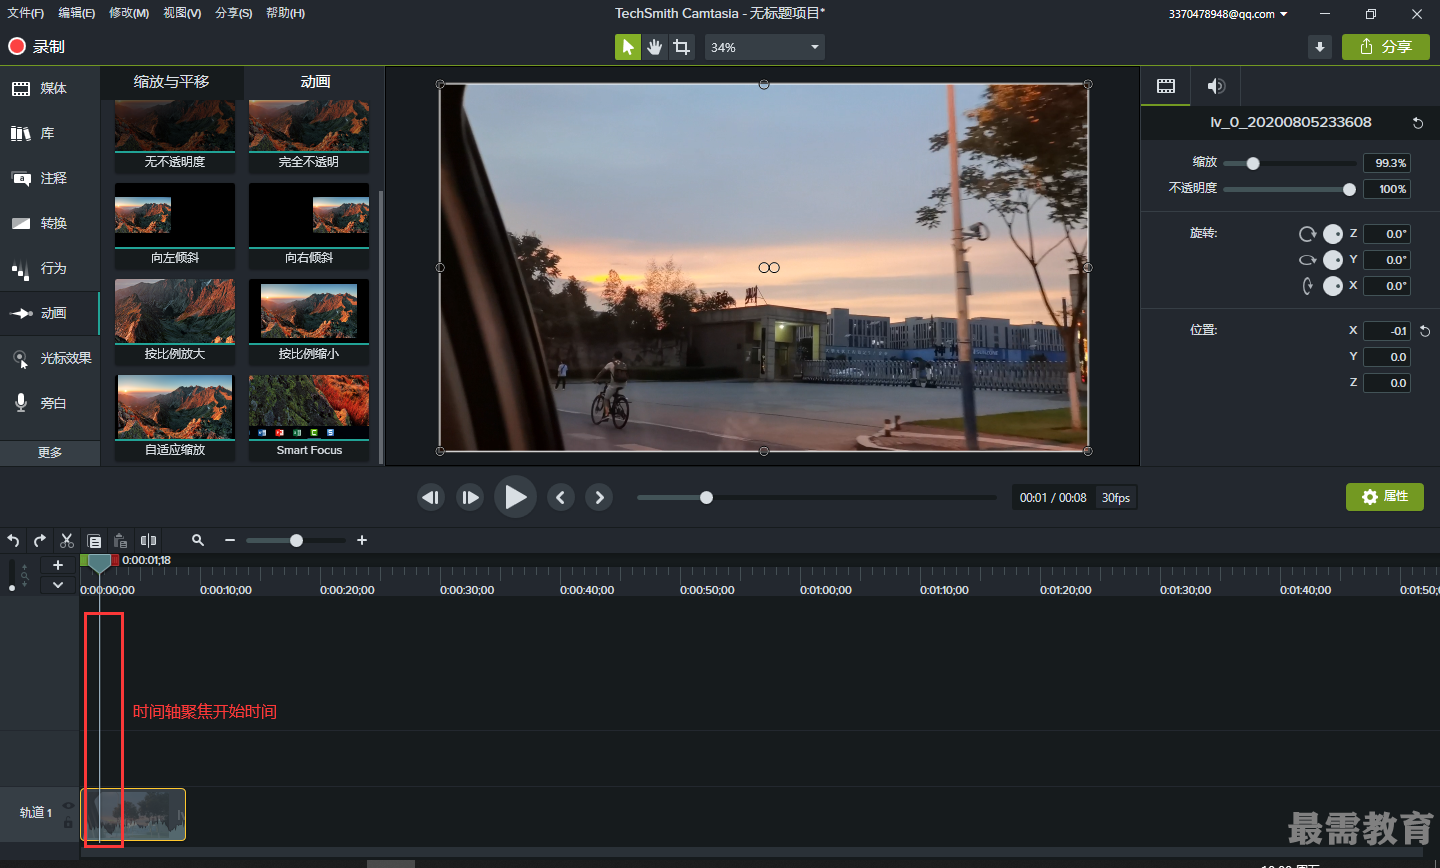Open the 行为 behaviors panel
Screen dimensions: 1440x868
[x=50, y=268]
